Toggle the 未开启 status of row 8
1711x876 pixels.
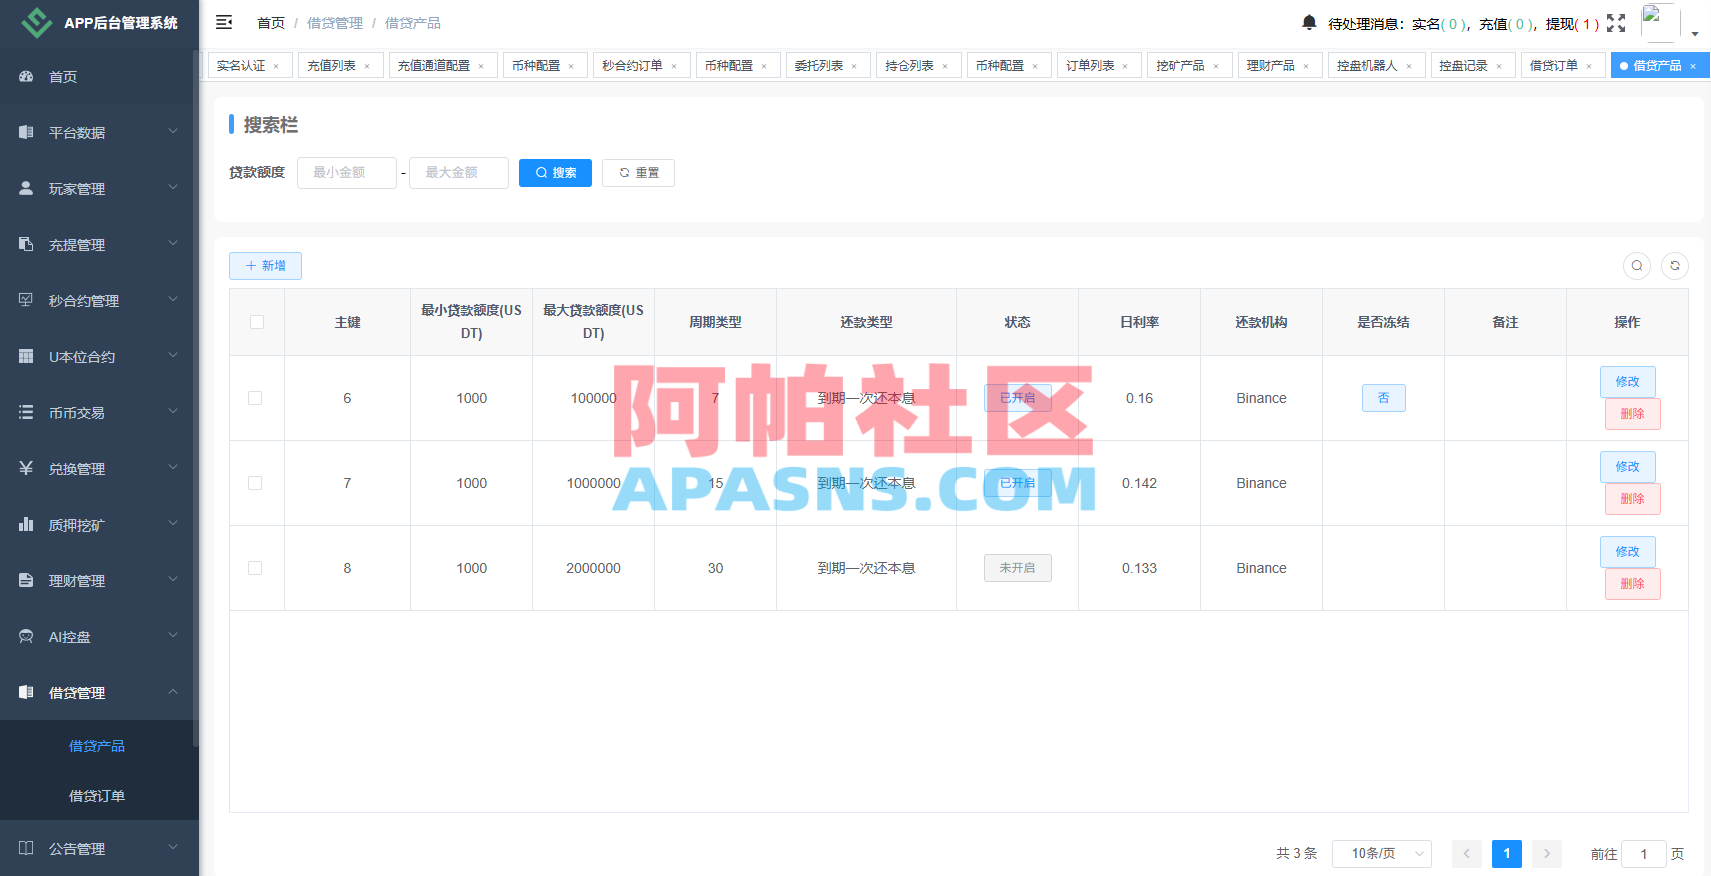(x=1017, y=568)
